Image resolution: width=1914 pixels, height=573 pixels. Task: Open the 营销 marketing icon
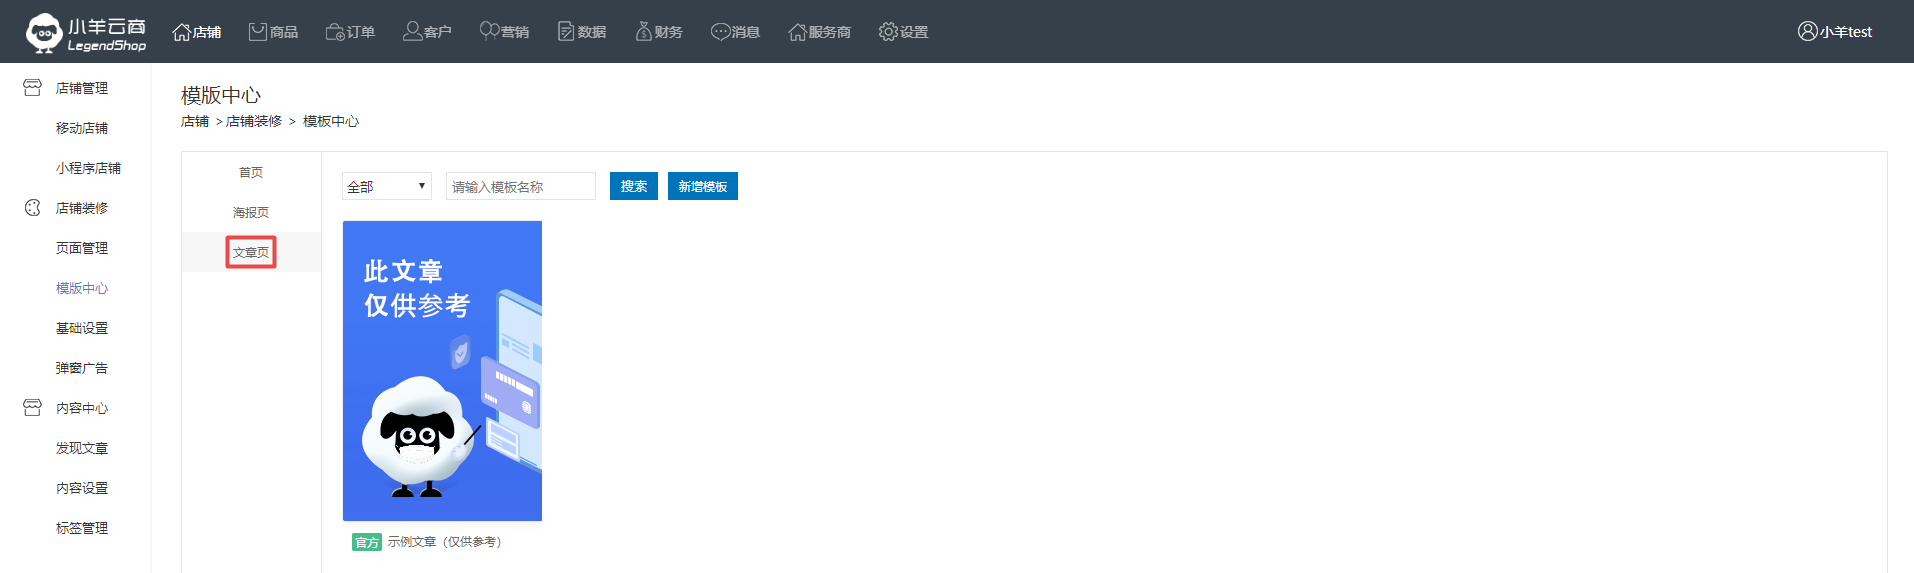(x=489, y=32)
